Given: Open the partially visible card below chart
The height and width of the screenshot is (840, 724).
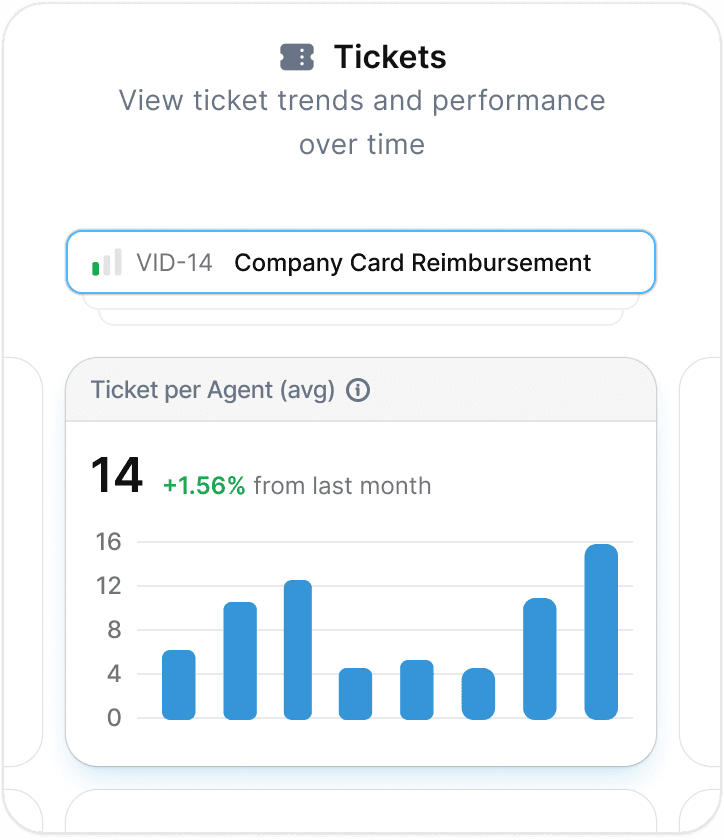Looking at the screenshot, I should tap(361, 811).
